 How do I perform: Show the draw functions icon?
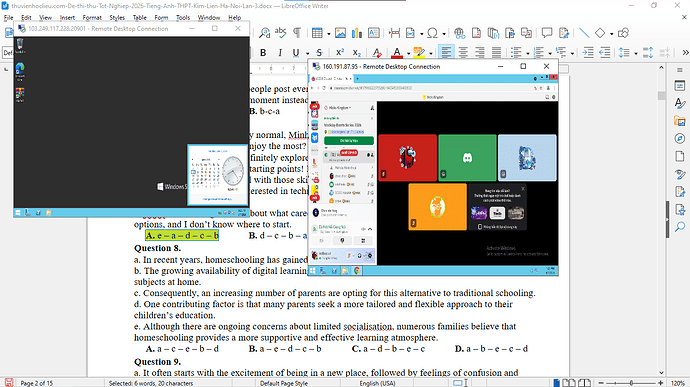(x=623, y=33)
